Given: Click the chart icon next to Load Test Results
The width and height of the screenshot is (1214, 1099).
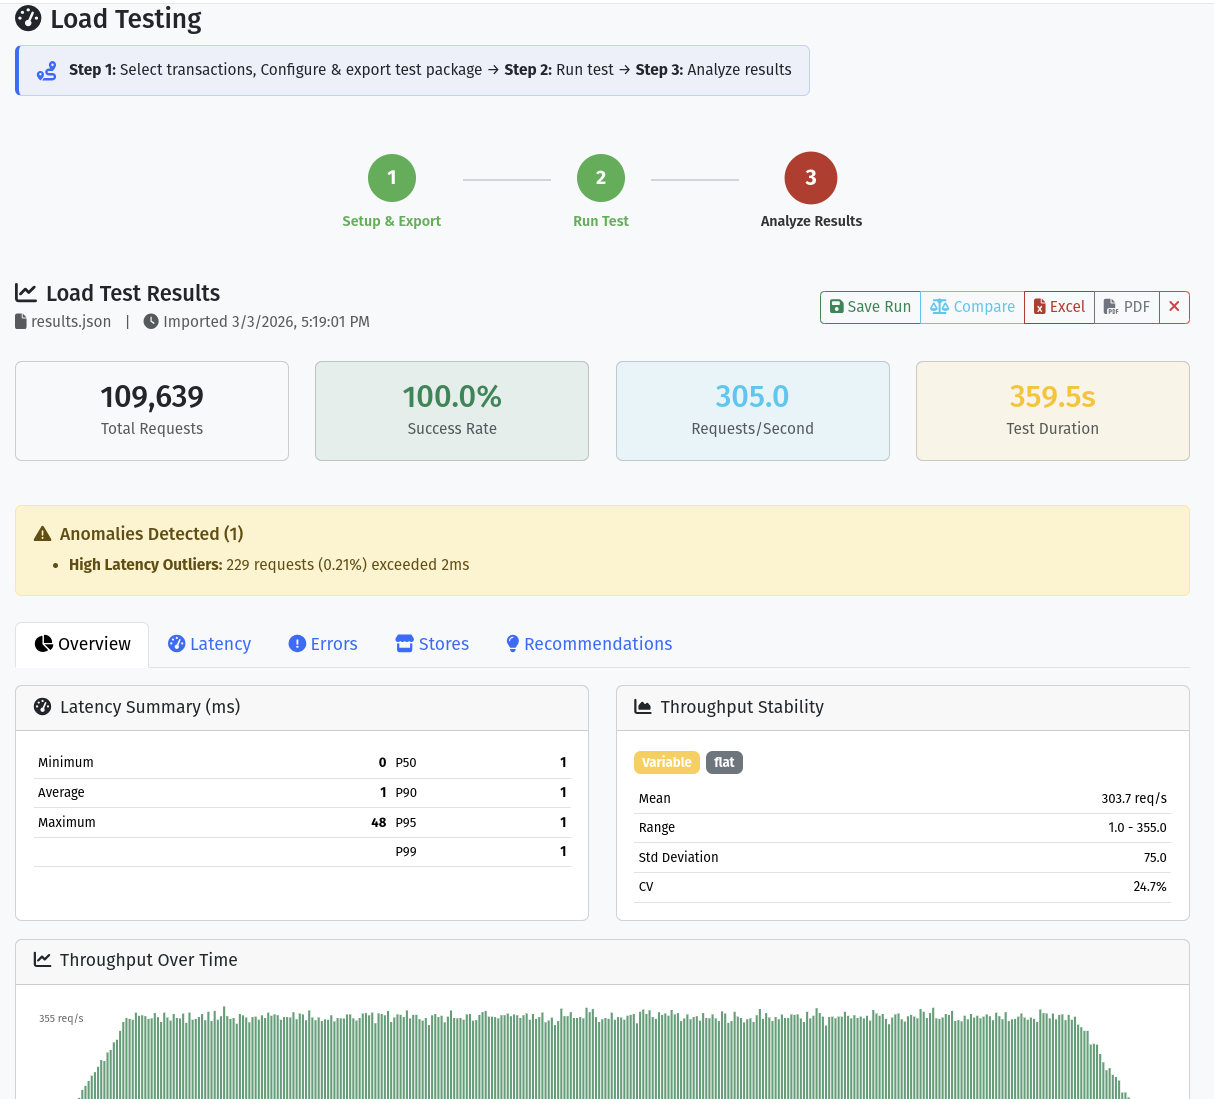Looking at the screenshot, I should click(26, 292).
